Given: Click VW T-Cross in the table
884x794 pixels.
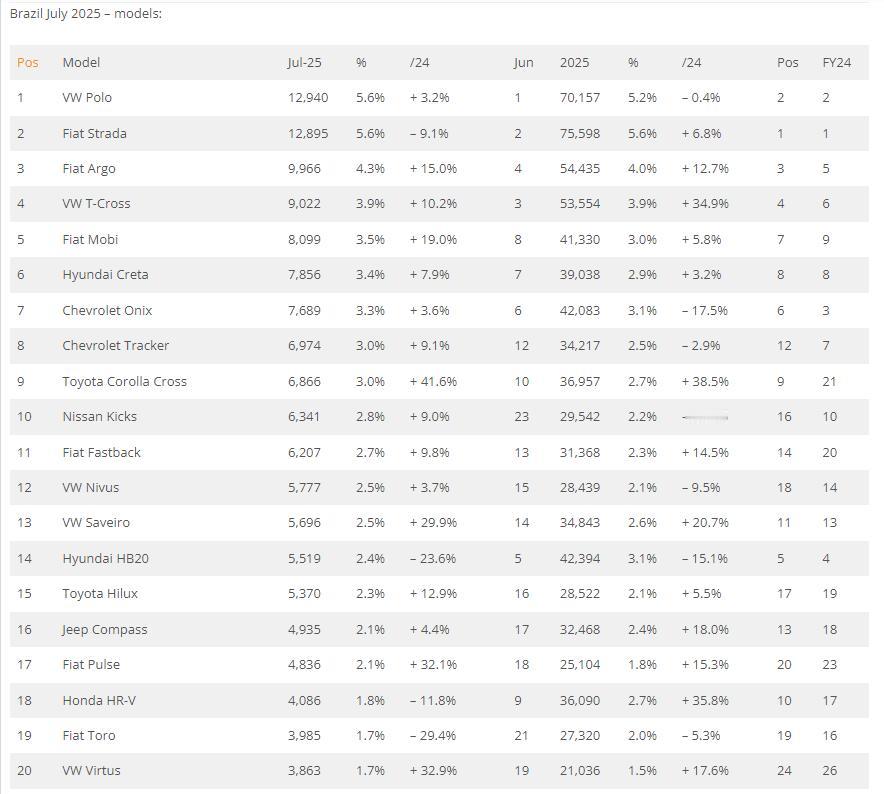Looking at the screenshot, I should (96, 204).
